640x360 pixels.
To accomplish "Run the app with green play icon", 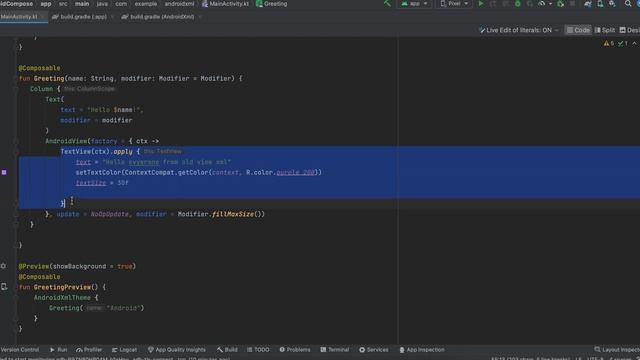I will 481,4.
